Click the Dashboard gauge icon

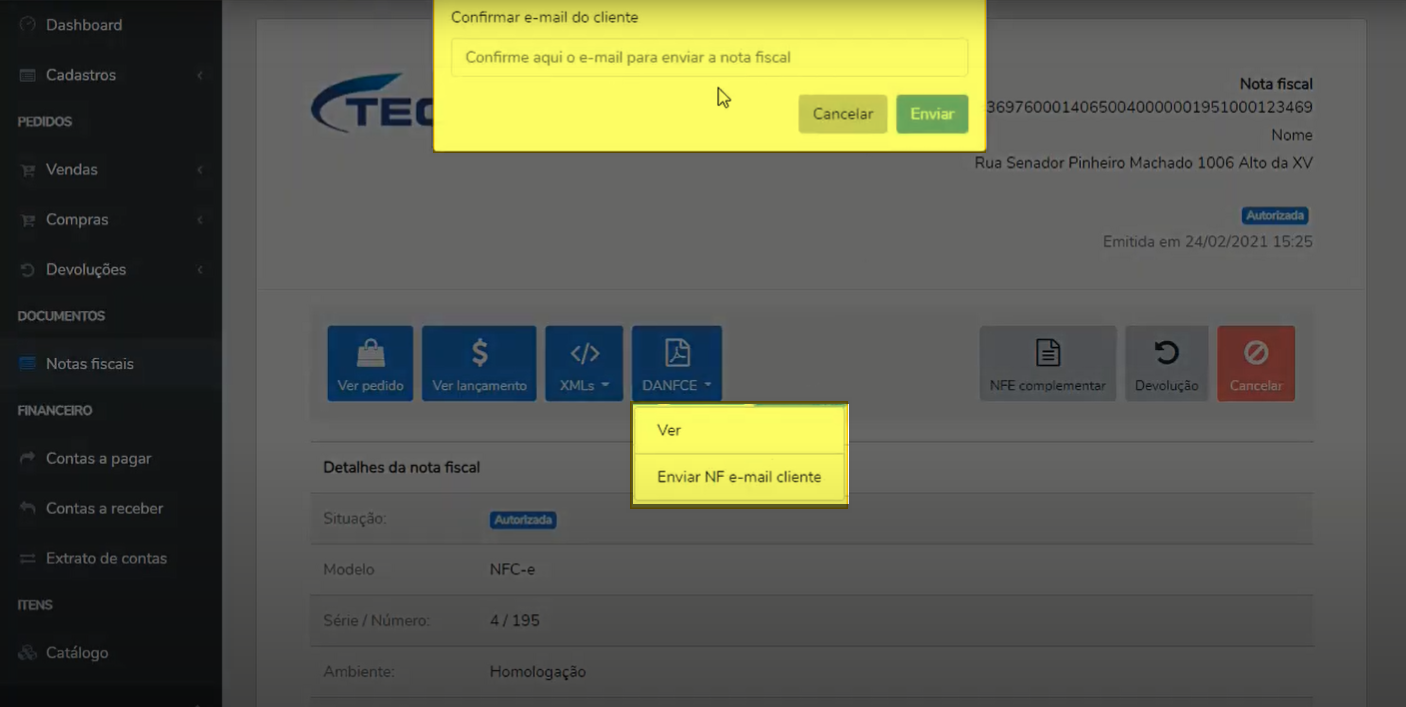click(x=28, y=25)
